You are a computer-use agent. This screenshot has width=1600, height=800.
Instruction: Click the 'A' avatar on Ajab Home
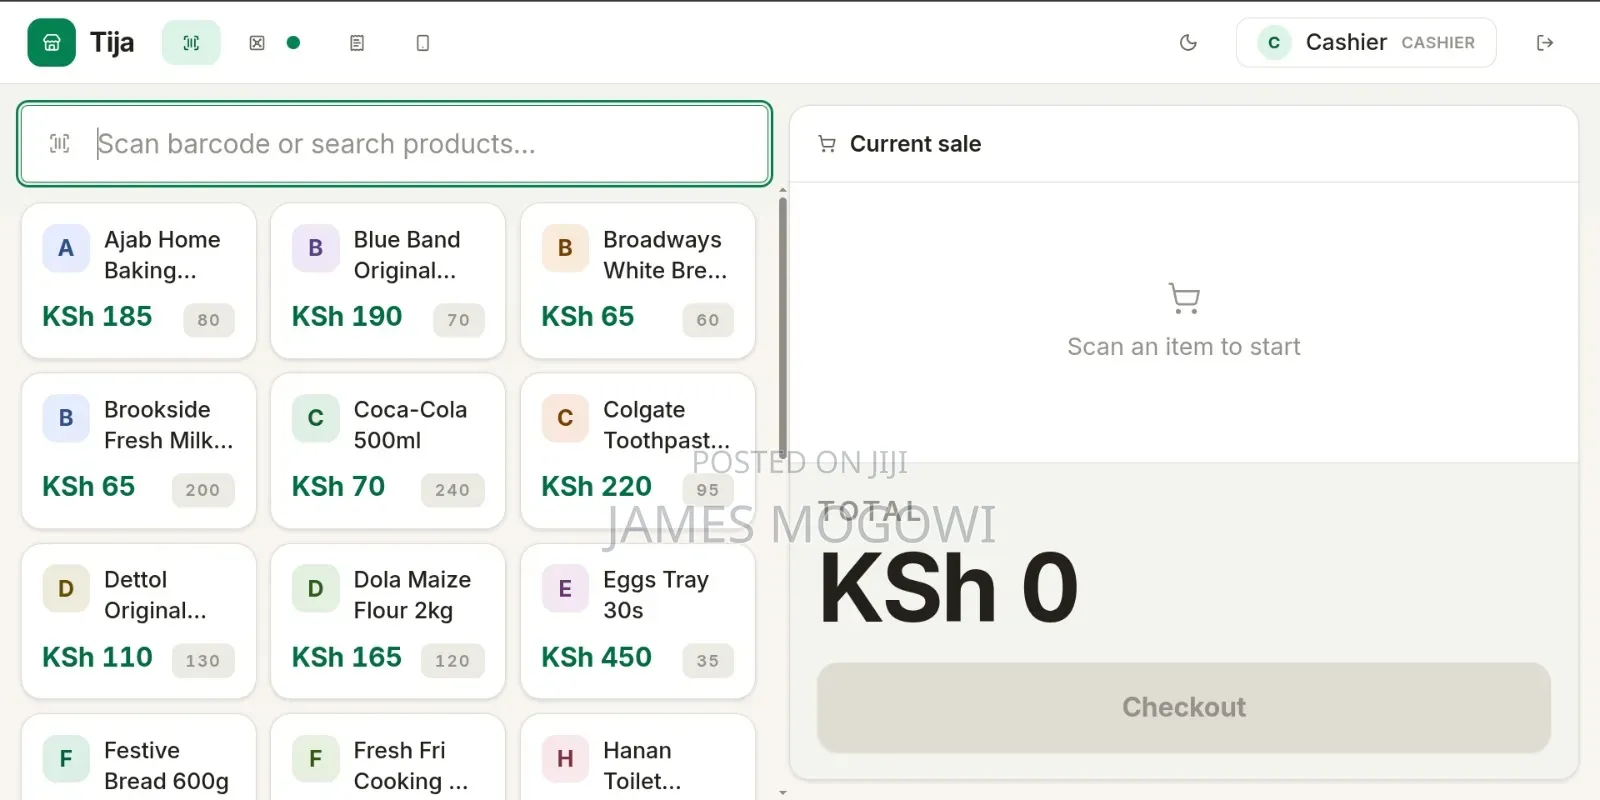pos(66,248)
